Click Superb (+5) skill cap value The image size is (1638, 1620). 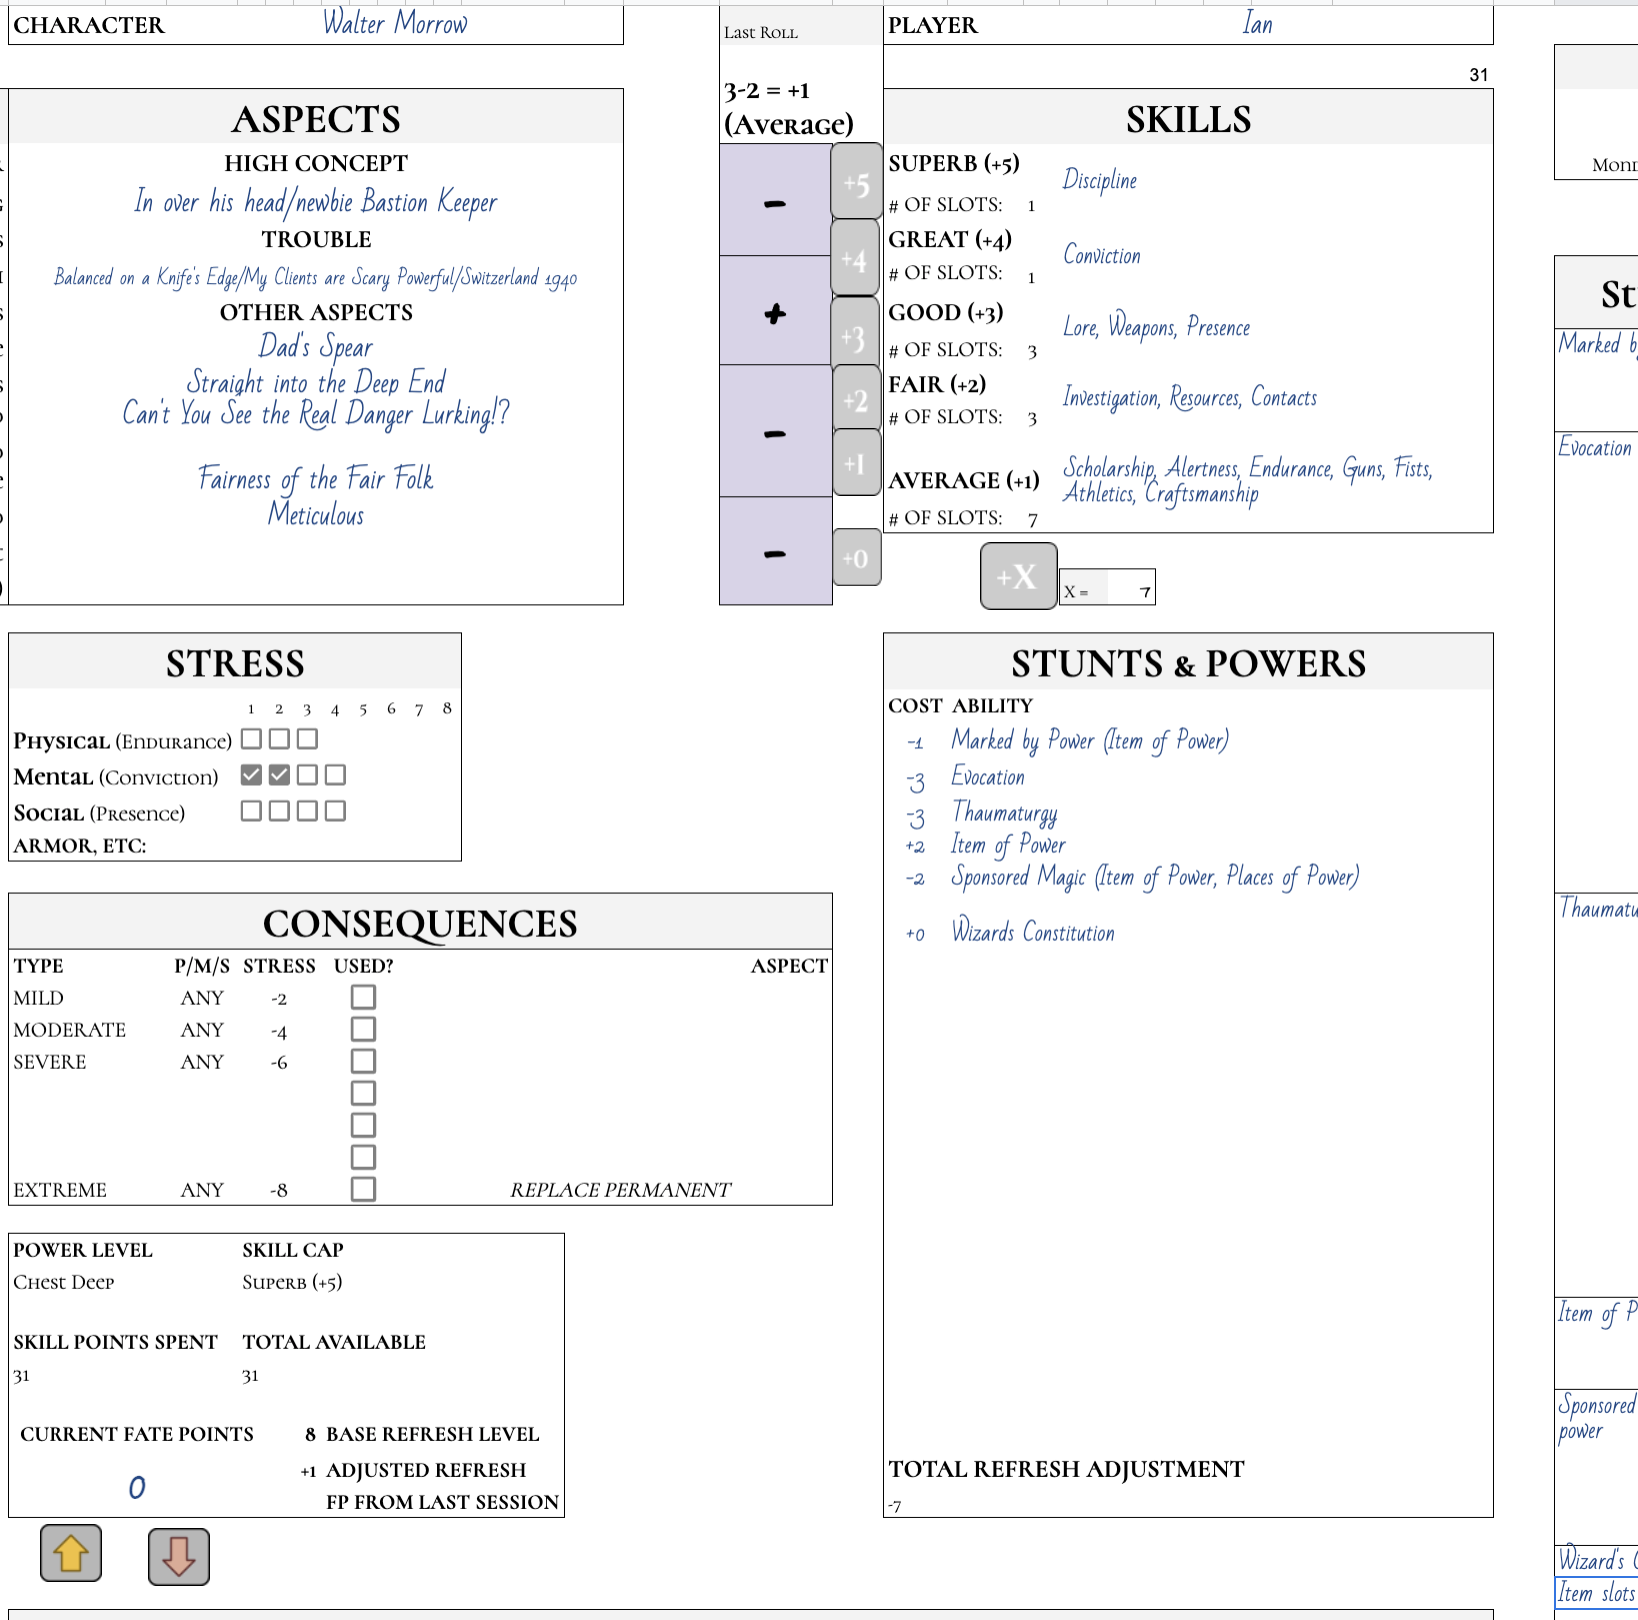click(292, 1282)
